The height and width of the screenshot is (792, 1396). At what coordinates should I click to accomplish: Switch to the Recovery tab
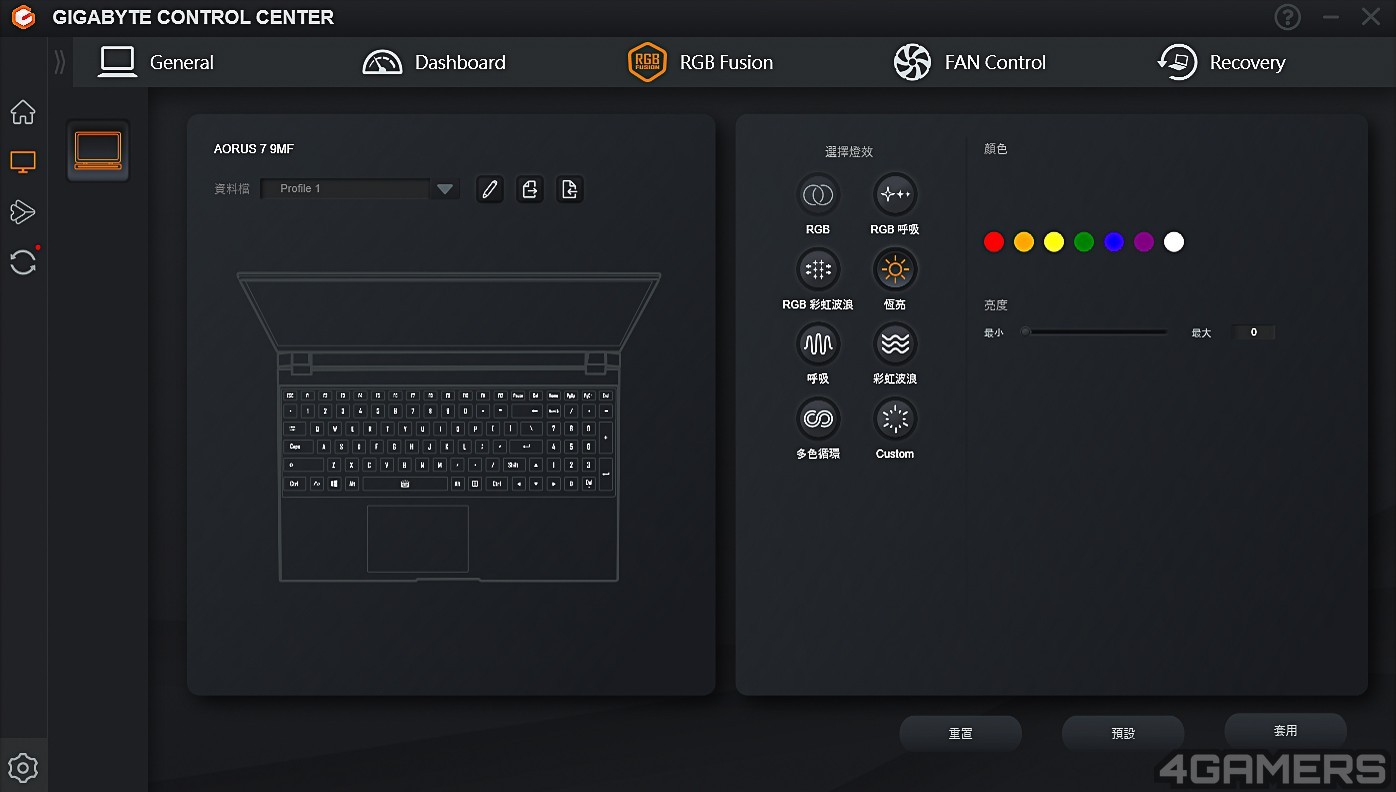click(x=1221, y=62)
